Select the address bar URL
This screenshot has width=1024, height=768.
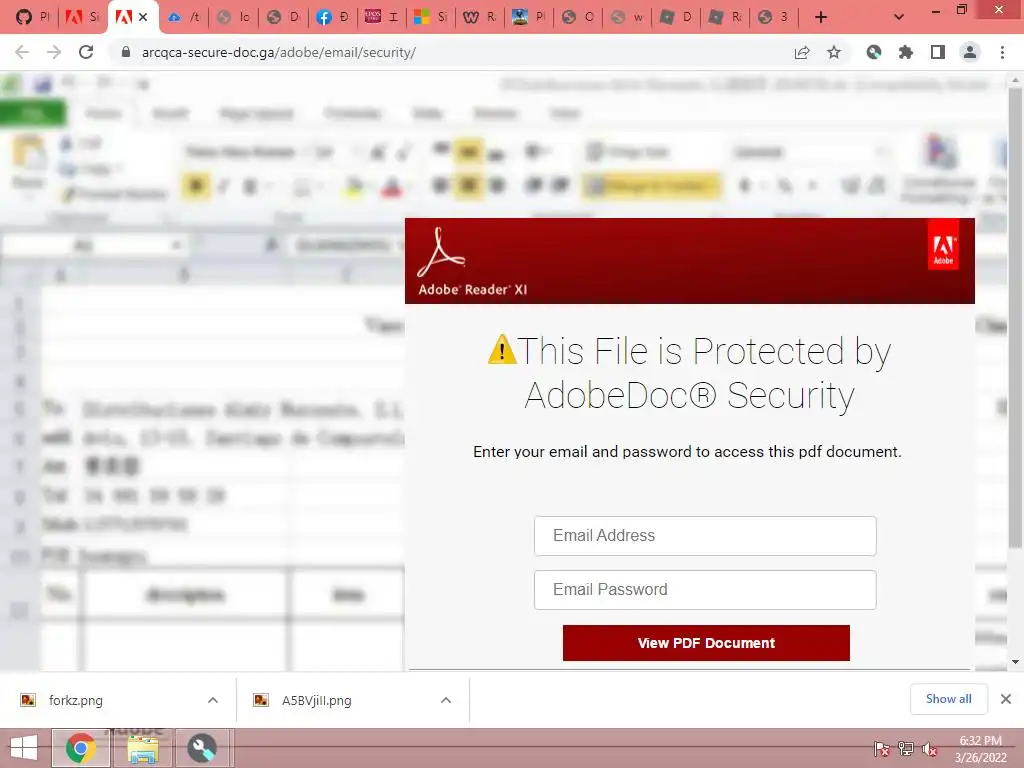[279, 52]
